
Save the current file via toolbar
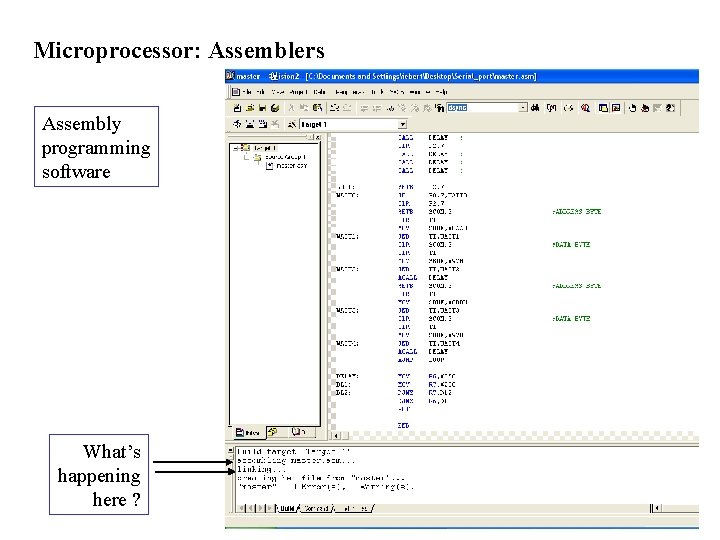262,108
